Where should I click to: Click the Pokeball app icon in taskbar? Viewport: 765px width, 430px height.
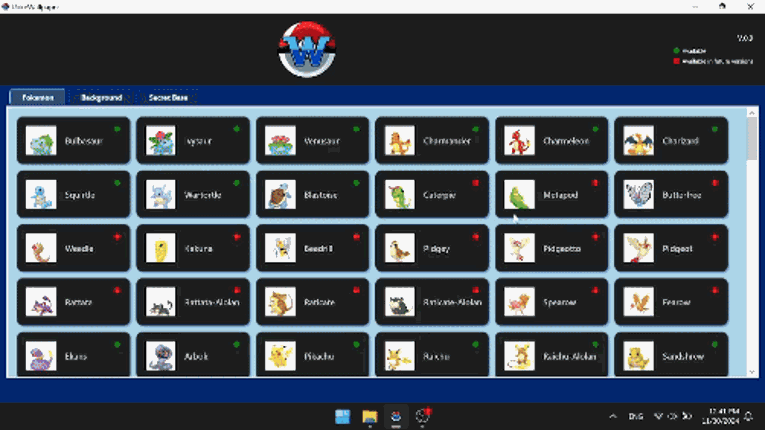pyautogui.click(x=396, y=416)
